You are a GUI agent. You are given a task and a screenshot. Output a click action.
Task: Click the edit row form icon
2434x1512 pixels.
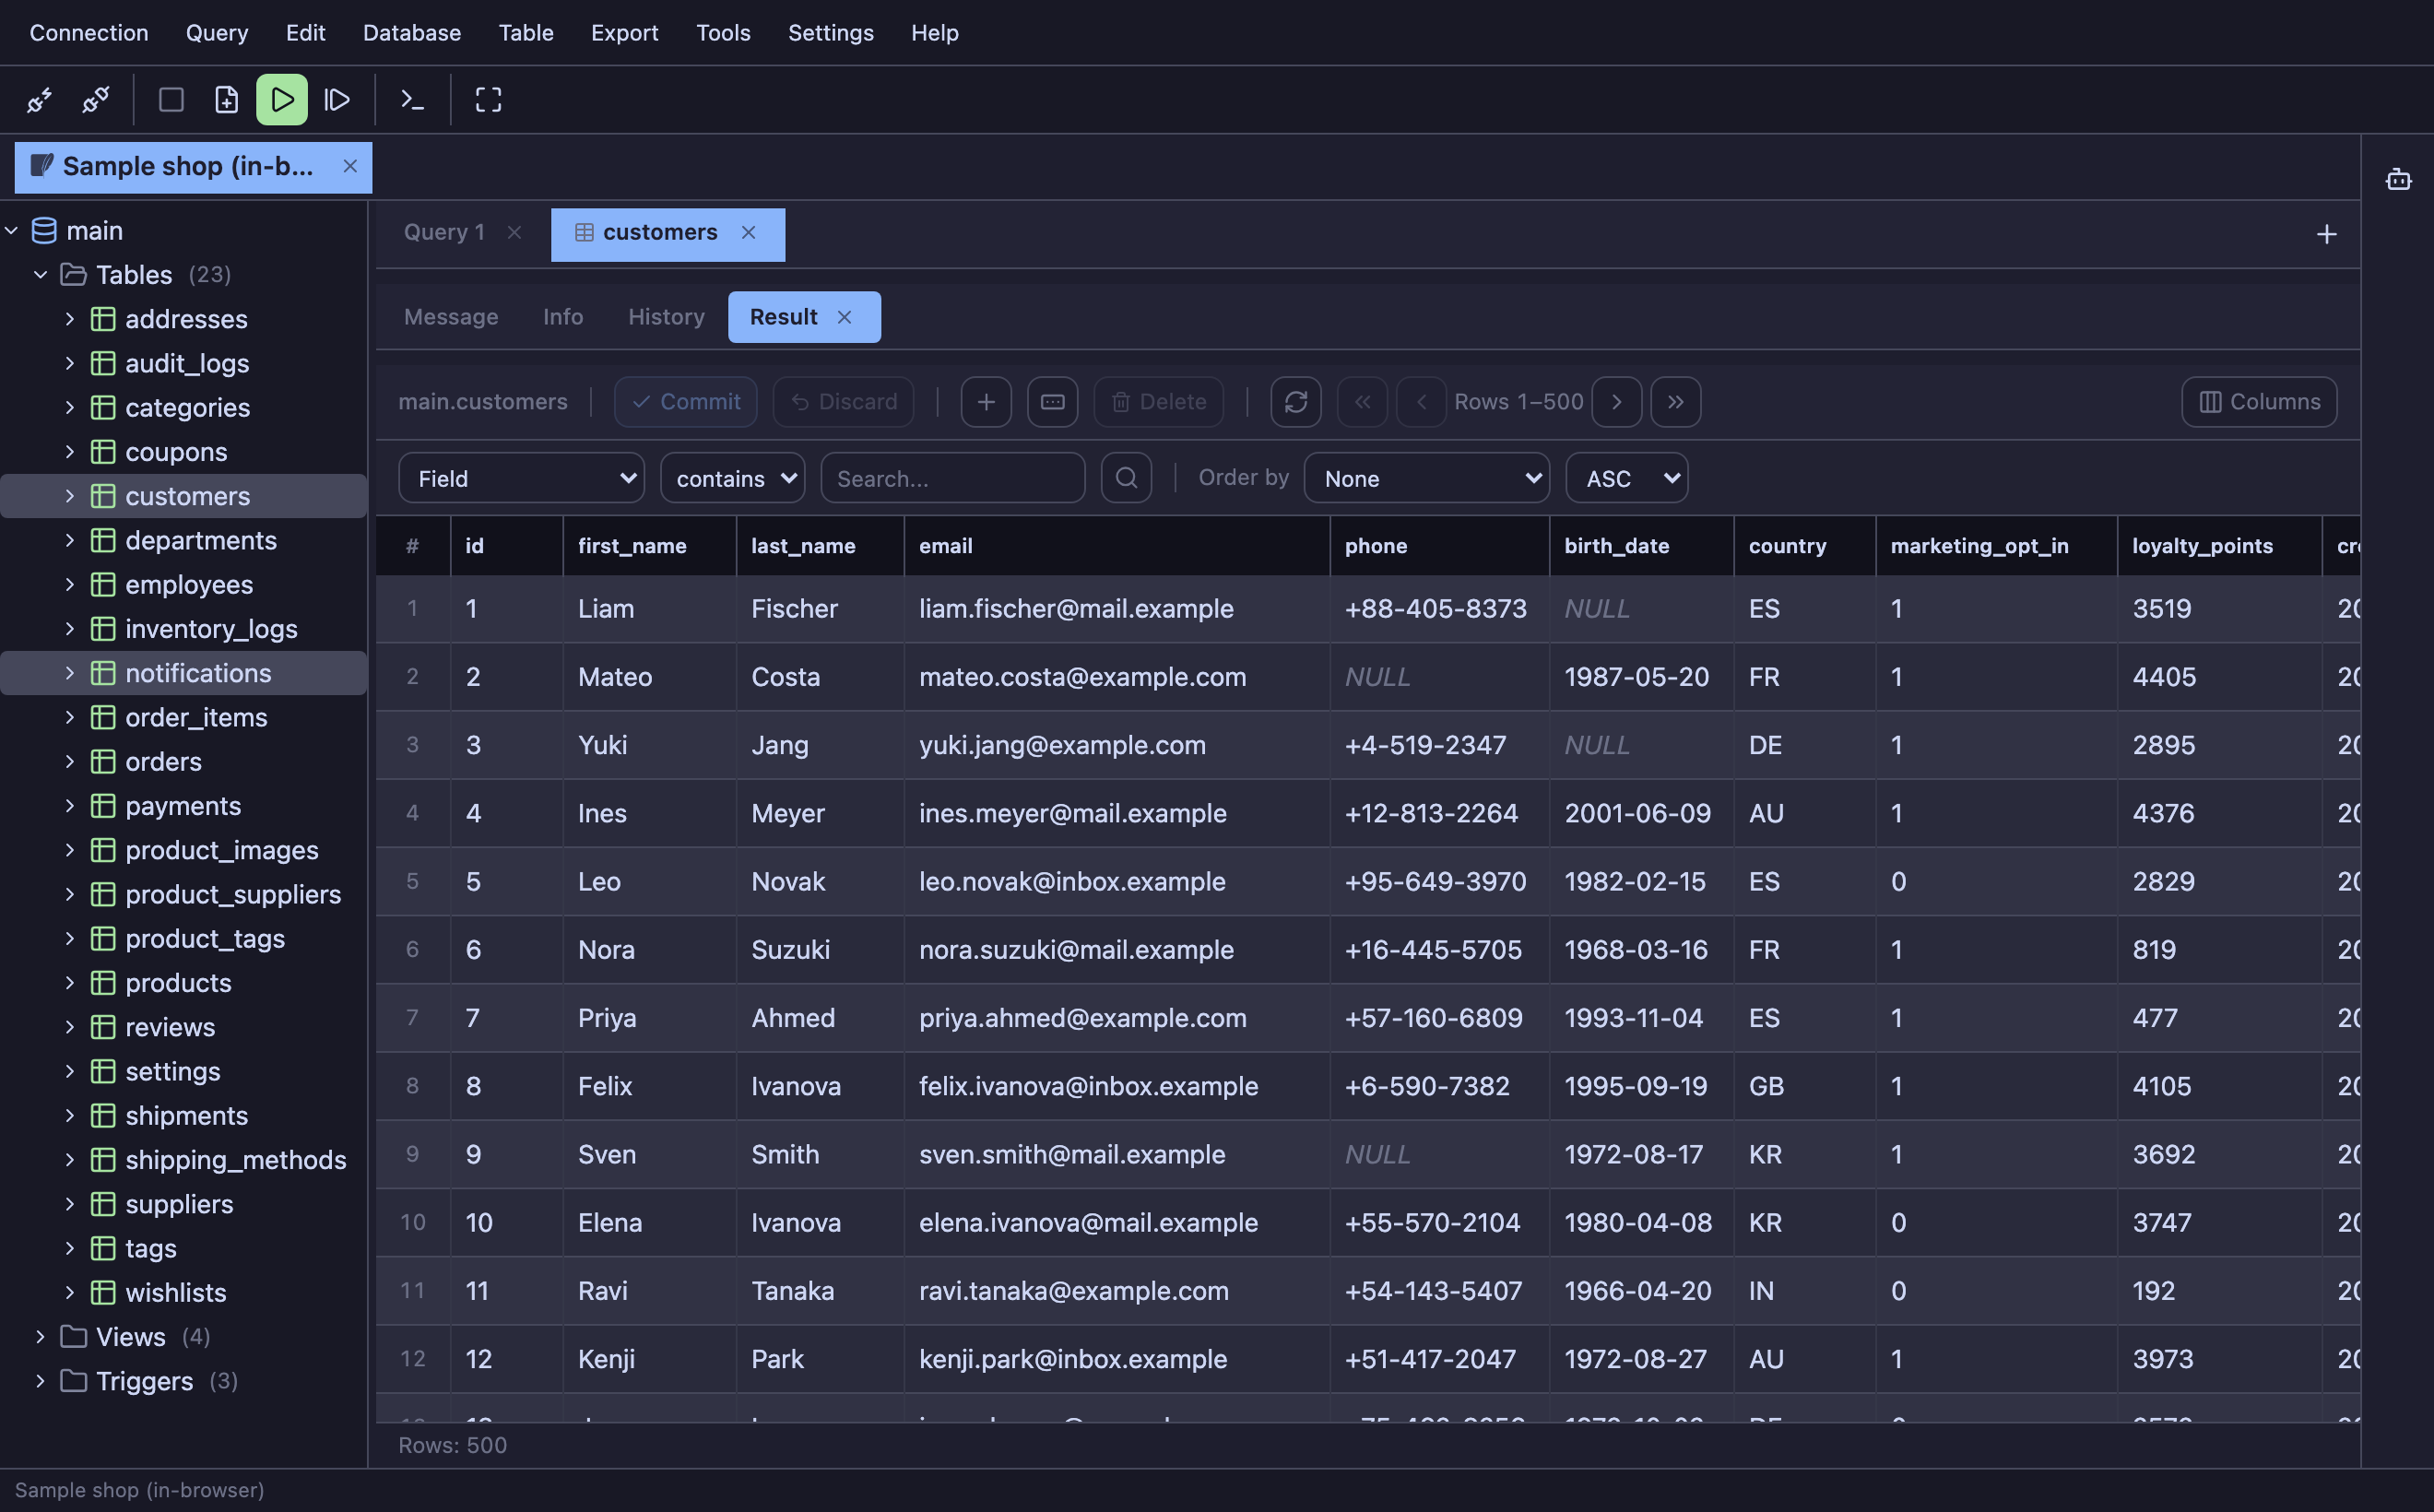tap(1052, 402)
